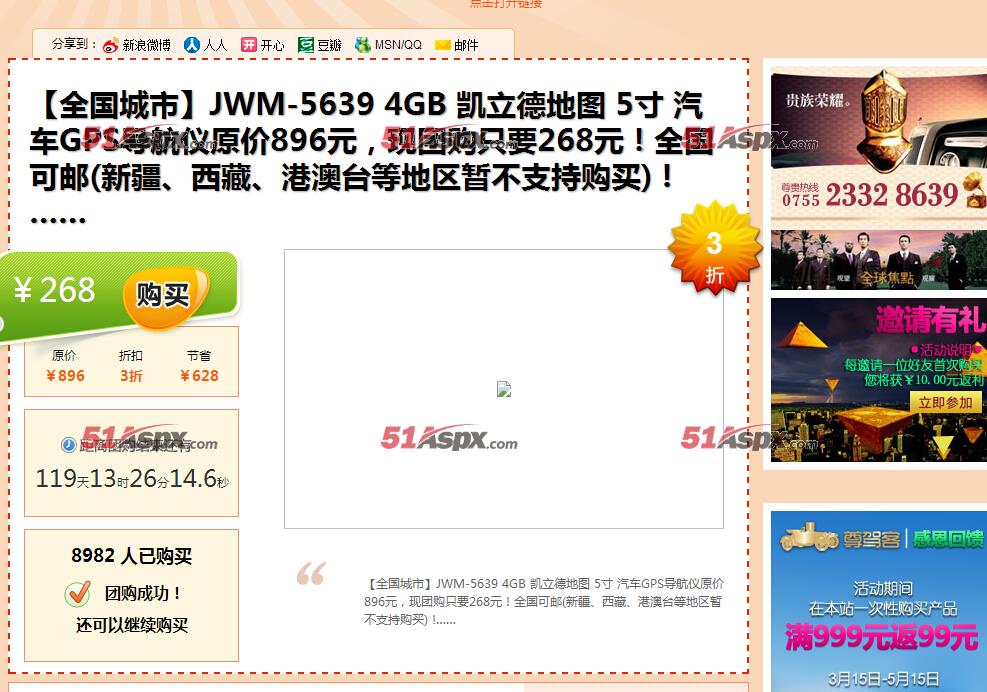Click the email envelope share icon

point(443,45)
